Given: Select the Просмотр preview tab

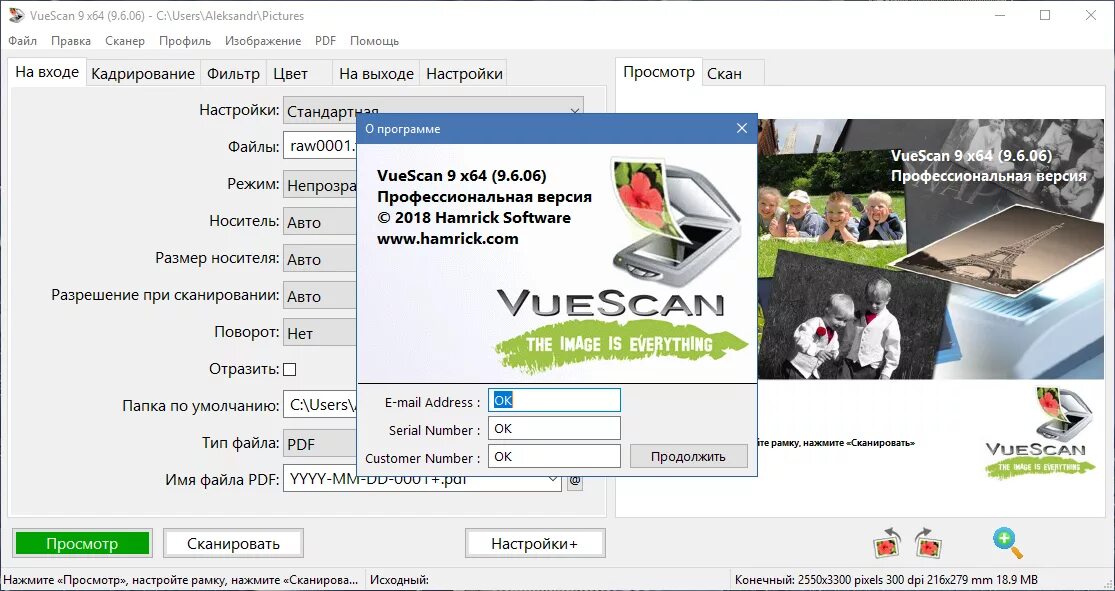Looking at the screenshot, I should click(x=658, y=72).
